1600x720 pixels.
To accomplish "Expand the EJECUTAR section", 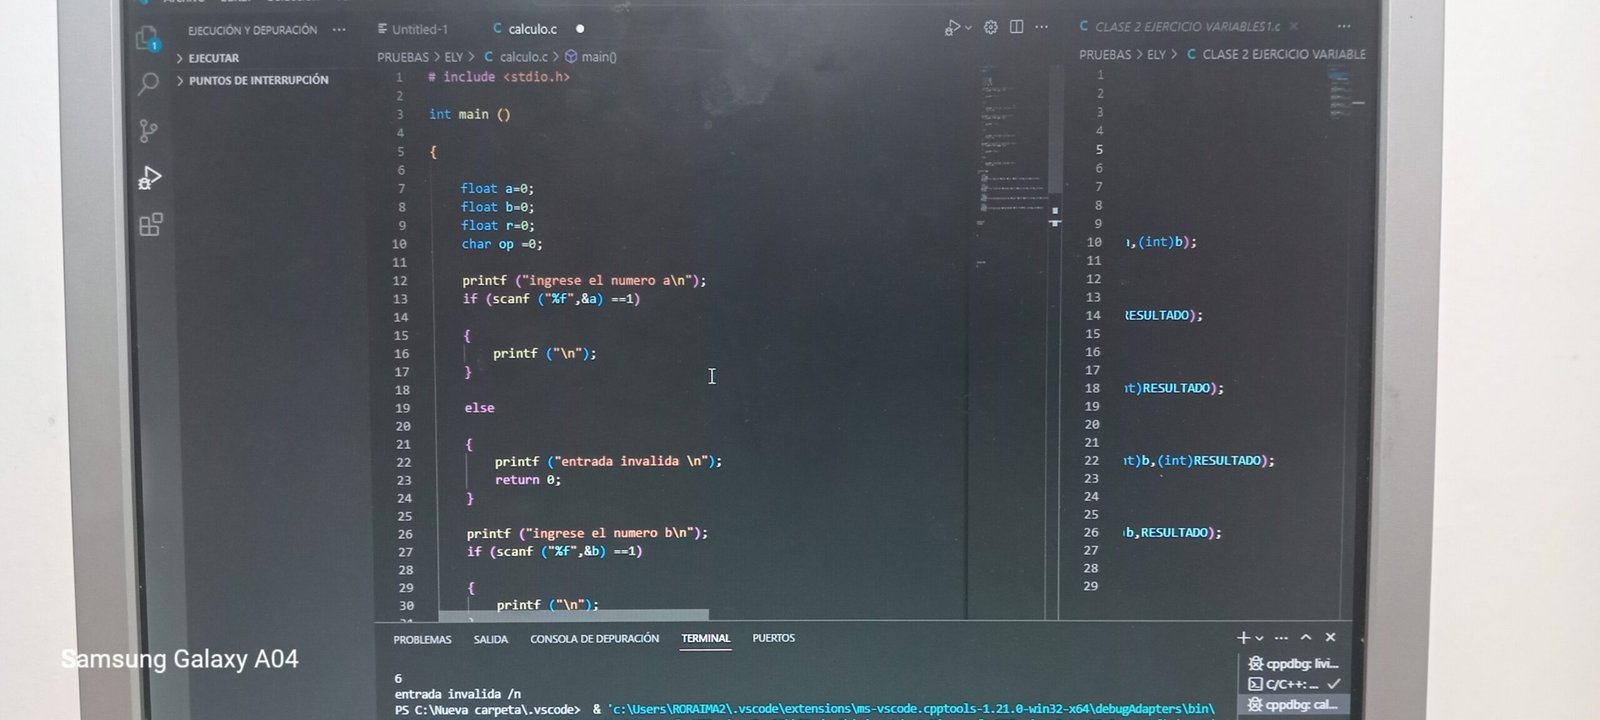I will [213, 58].
